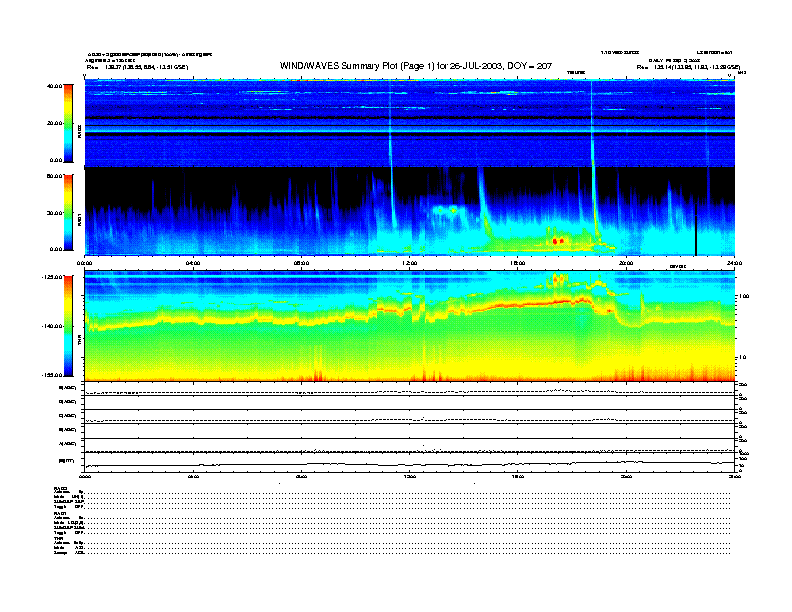The width and height of the screenshot is (792, 612).
Task: Click the 08:00 label under the middle spectrogram
Action: click(x=301, y=263)
